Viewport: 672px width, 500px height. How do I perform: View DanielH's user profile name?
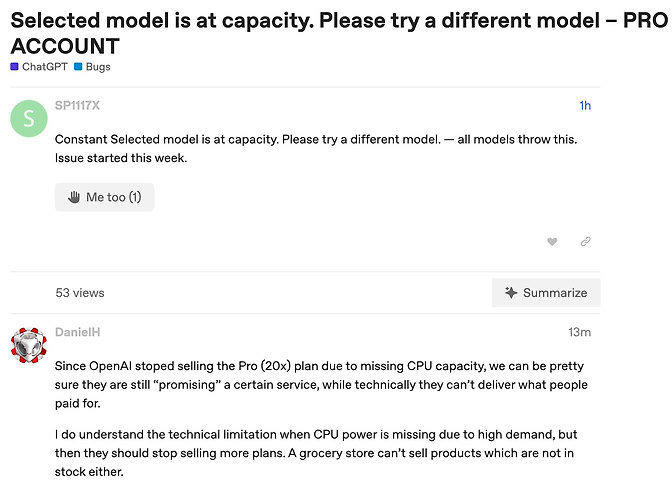[x=78, y=332]
